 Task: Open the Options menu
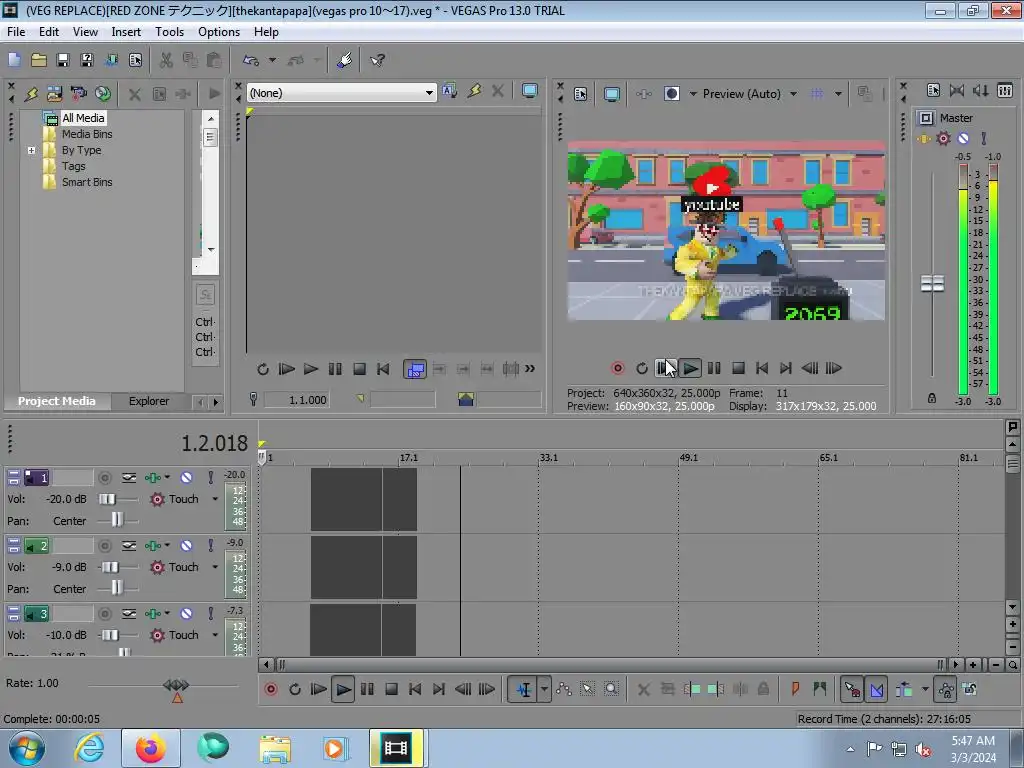click(219, 32)
